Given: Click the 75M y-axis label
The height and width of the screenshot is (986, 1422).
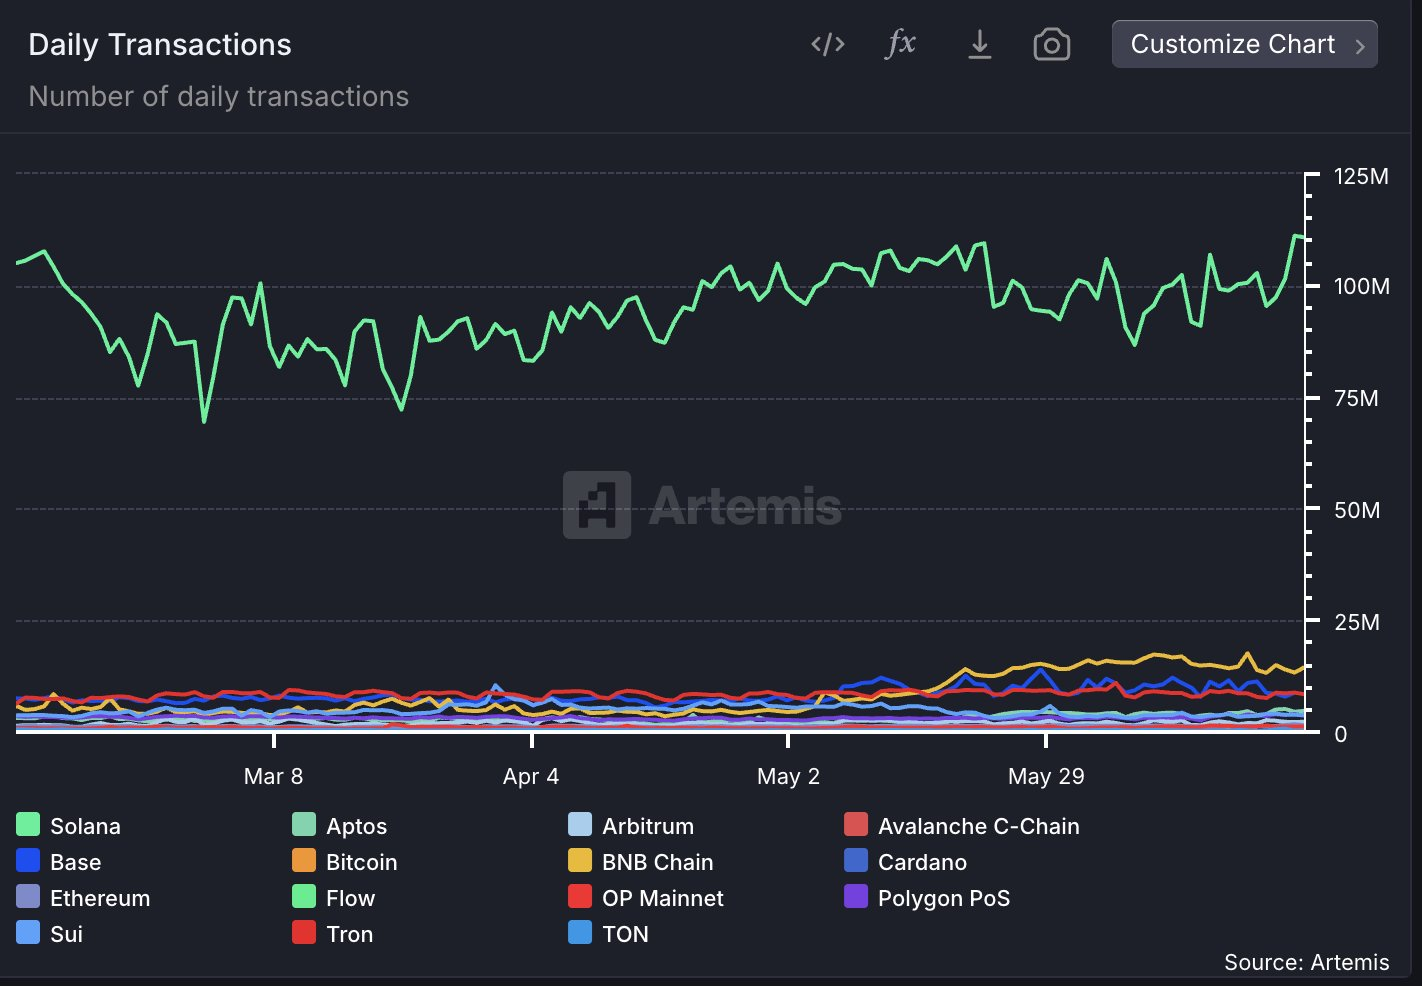Looking at the screenshot, I should 1356,398.
